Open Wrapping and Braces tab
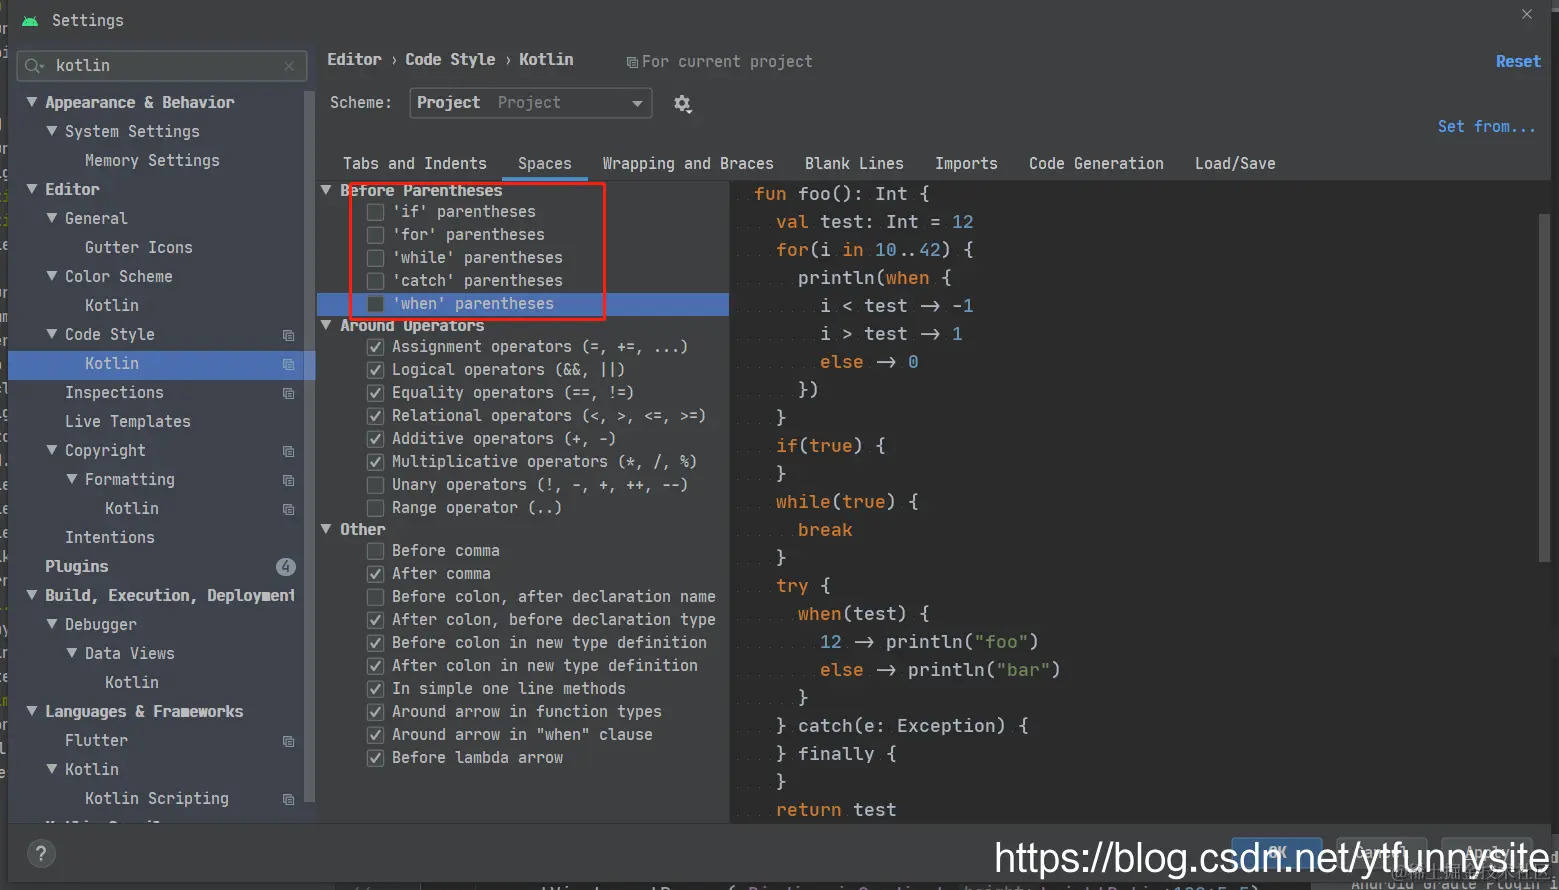This screenshot has height=890, width=1559. click(x=688, y=164)
